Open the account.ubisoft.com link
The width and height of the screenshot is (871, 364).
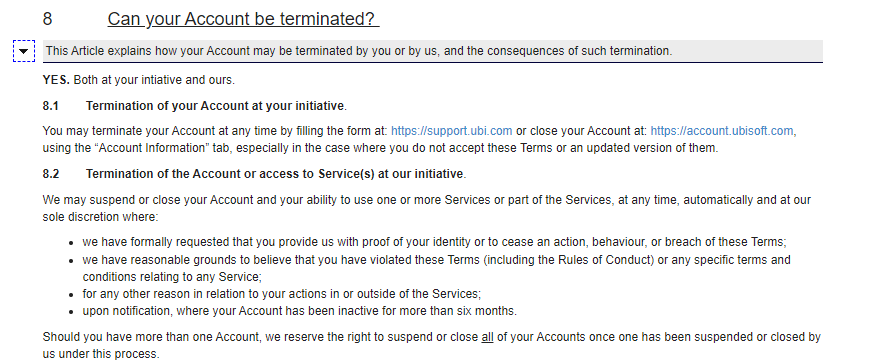click(x=722, y=131)
